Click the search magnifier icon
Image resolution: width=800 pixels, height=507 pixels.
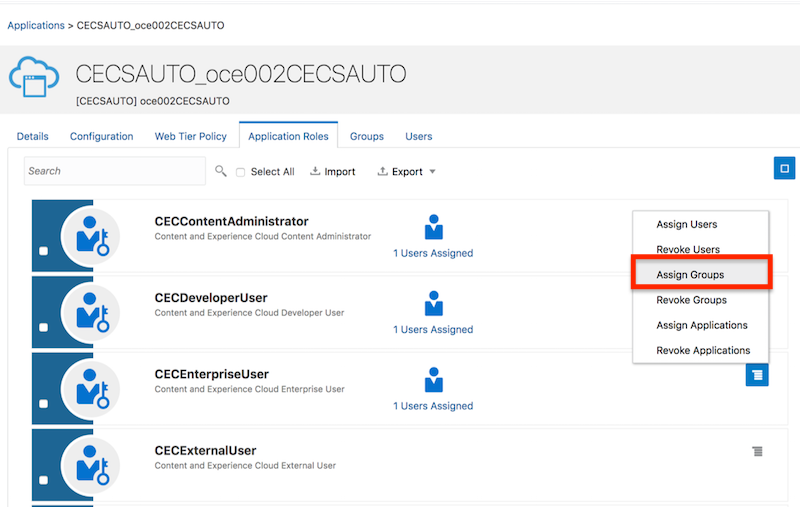coord(221,172)
